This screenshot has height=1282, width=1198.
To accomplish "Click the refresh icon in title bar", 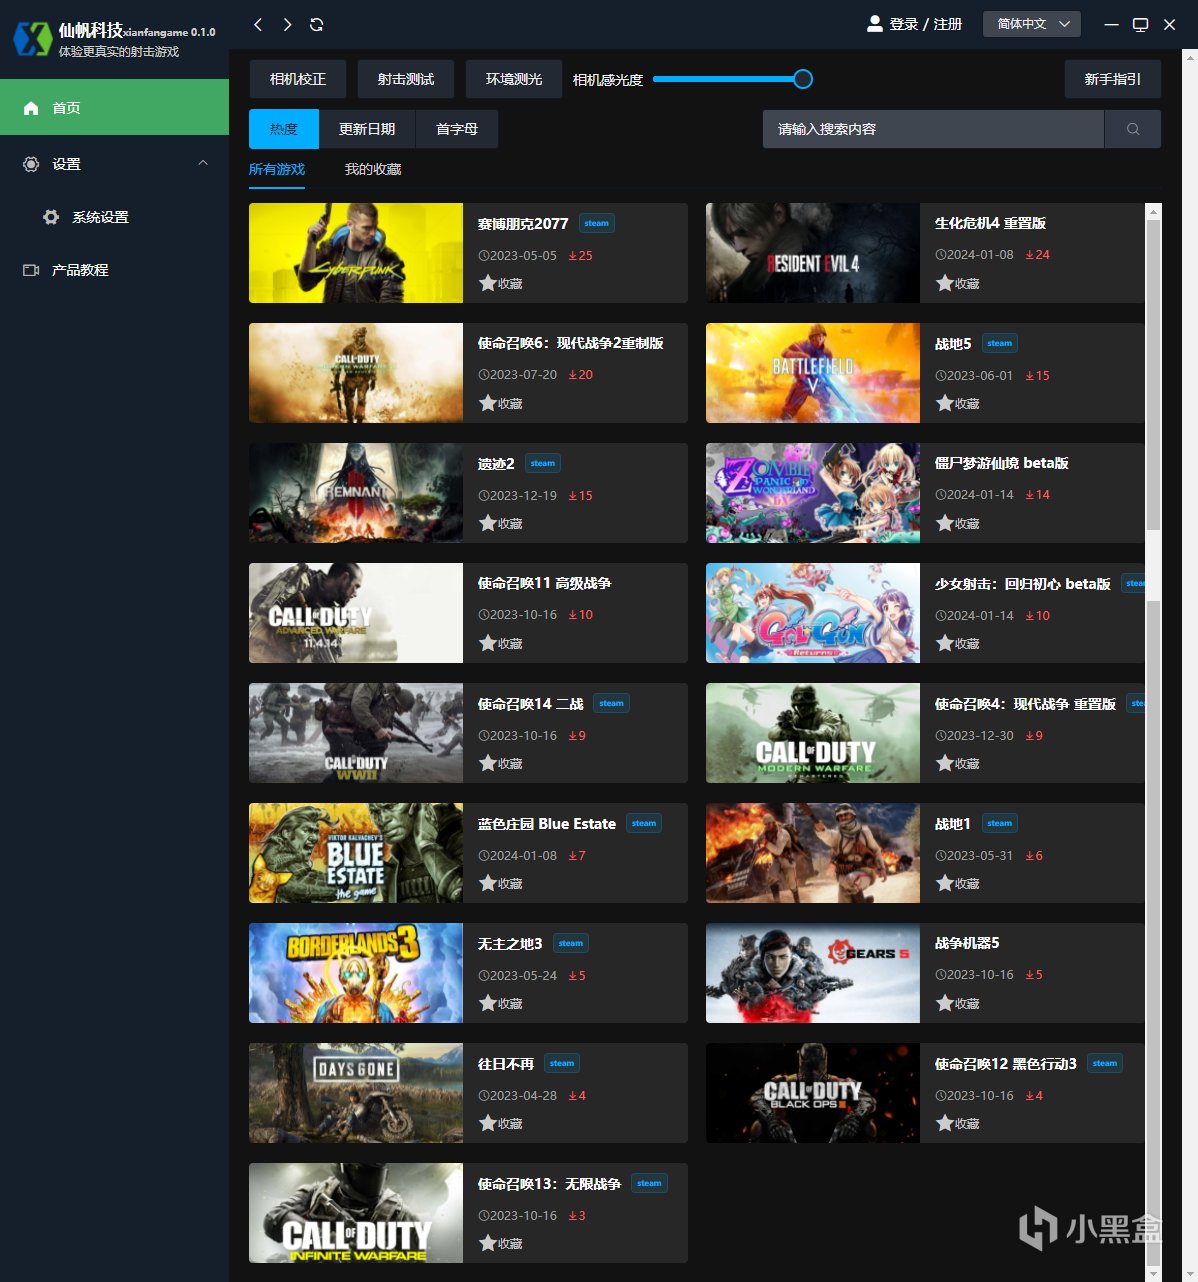I will 316,24.
